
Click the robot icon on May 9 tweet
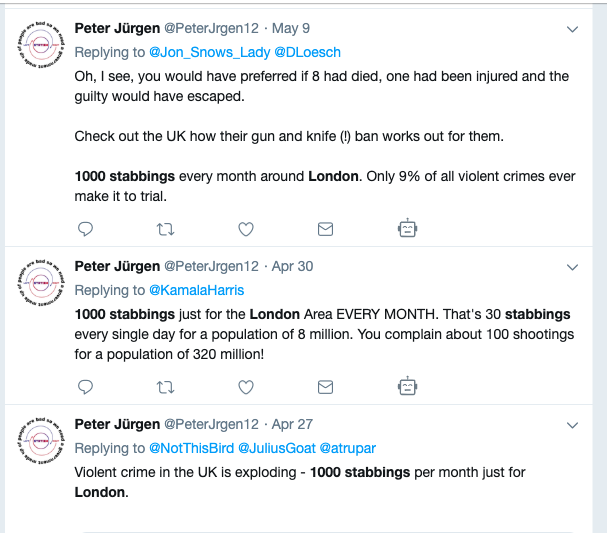pos(407,228)
